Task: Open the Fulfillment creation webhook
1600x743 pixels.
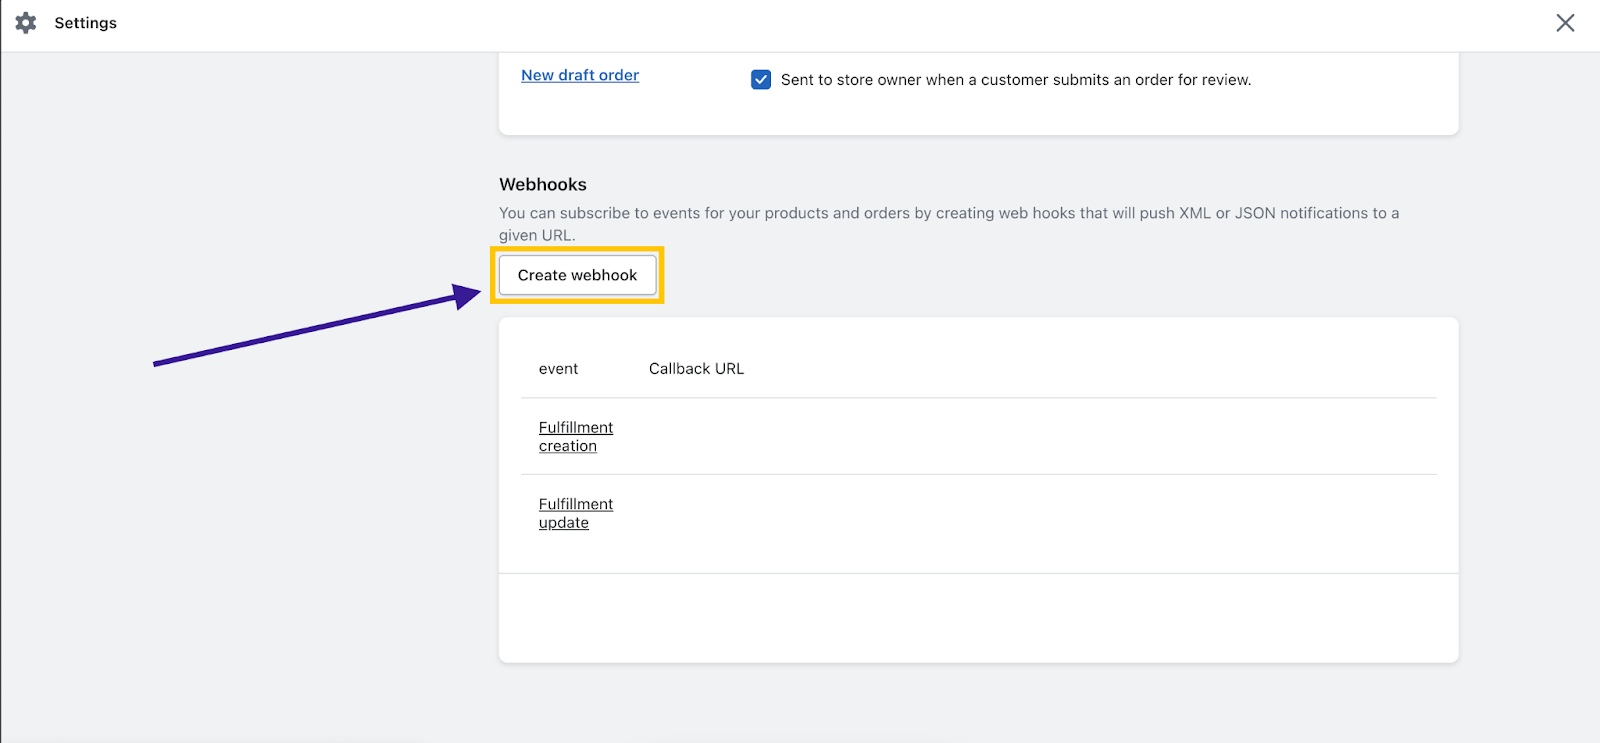Action: [x=575, y=436]
